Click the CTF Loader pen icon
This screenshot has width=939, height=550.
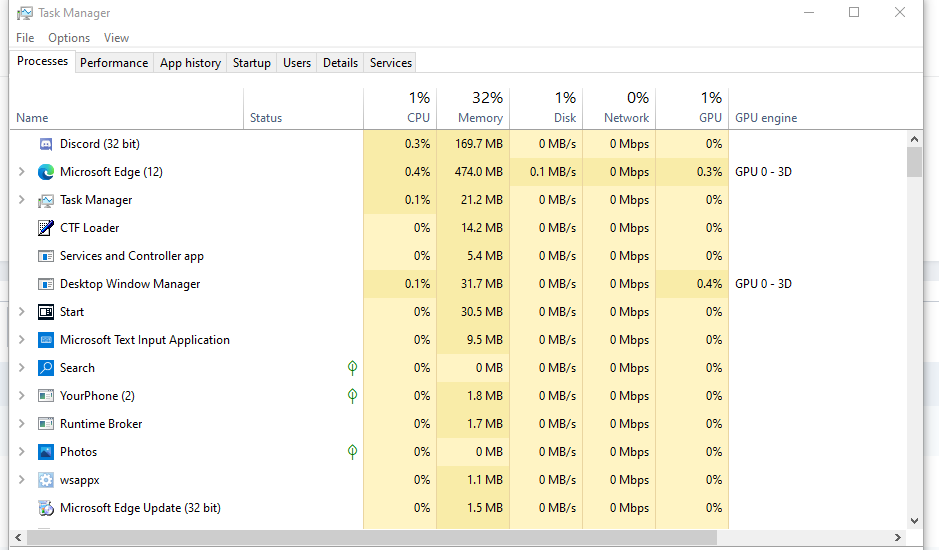[x=46, y=228]
